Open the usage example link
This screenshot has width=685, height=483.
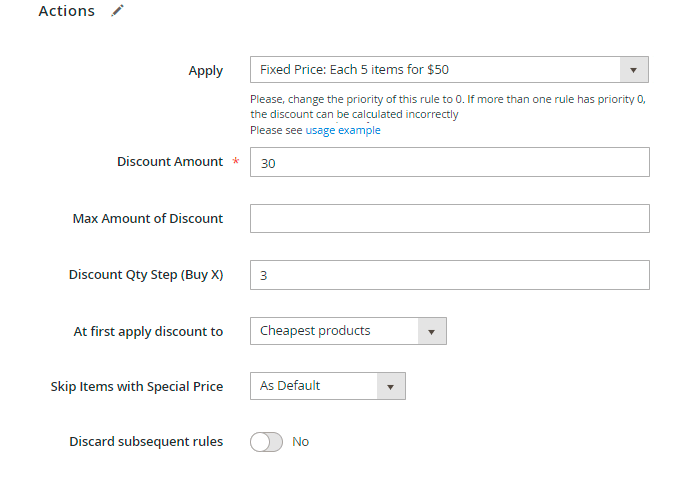pos(343,130)
